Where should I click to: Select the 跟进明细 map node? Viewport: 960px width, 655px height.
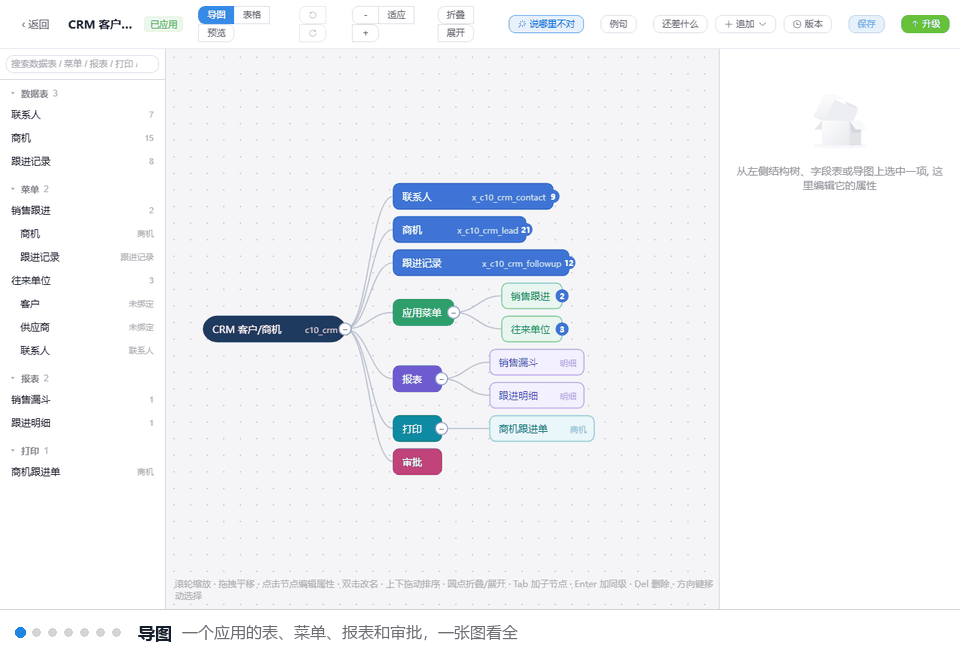coord(536,395)
